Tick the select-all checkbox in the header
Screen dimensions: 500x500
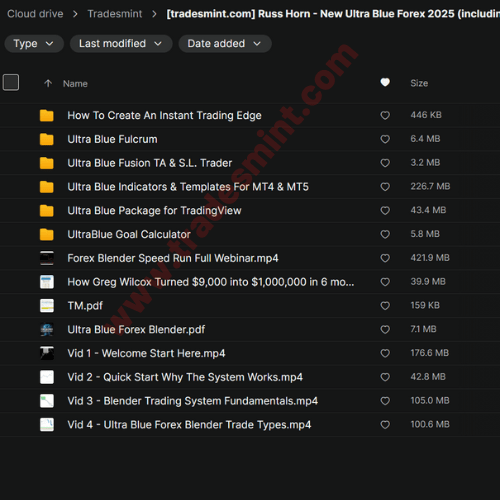11,82
